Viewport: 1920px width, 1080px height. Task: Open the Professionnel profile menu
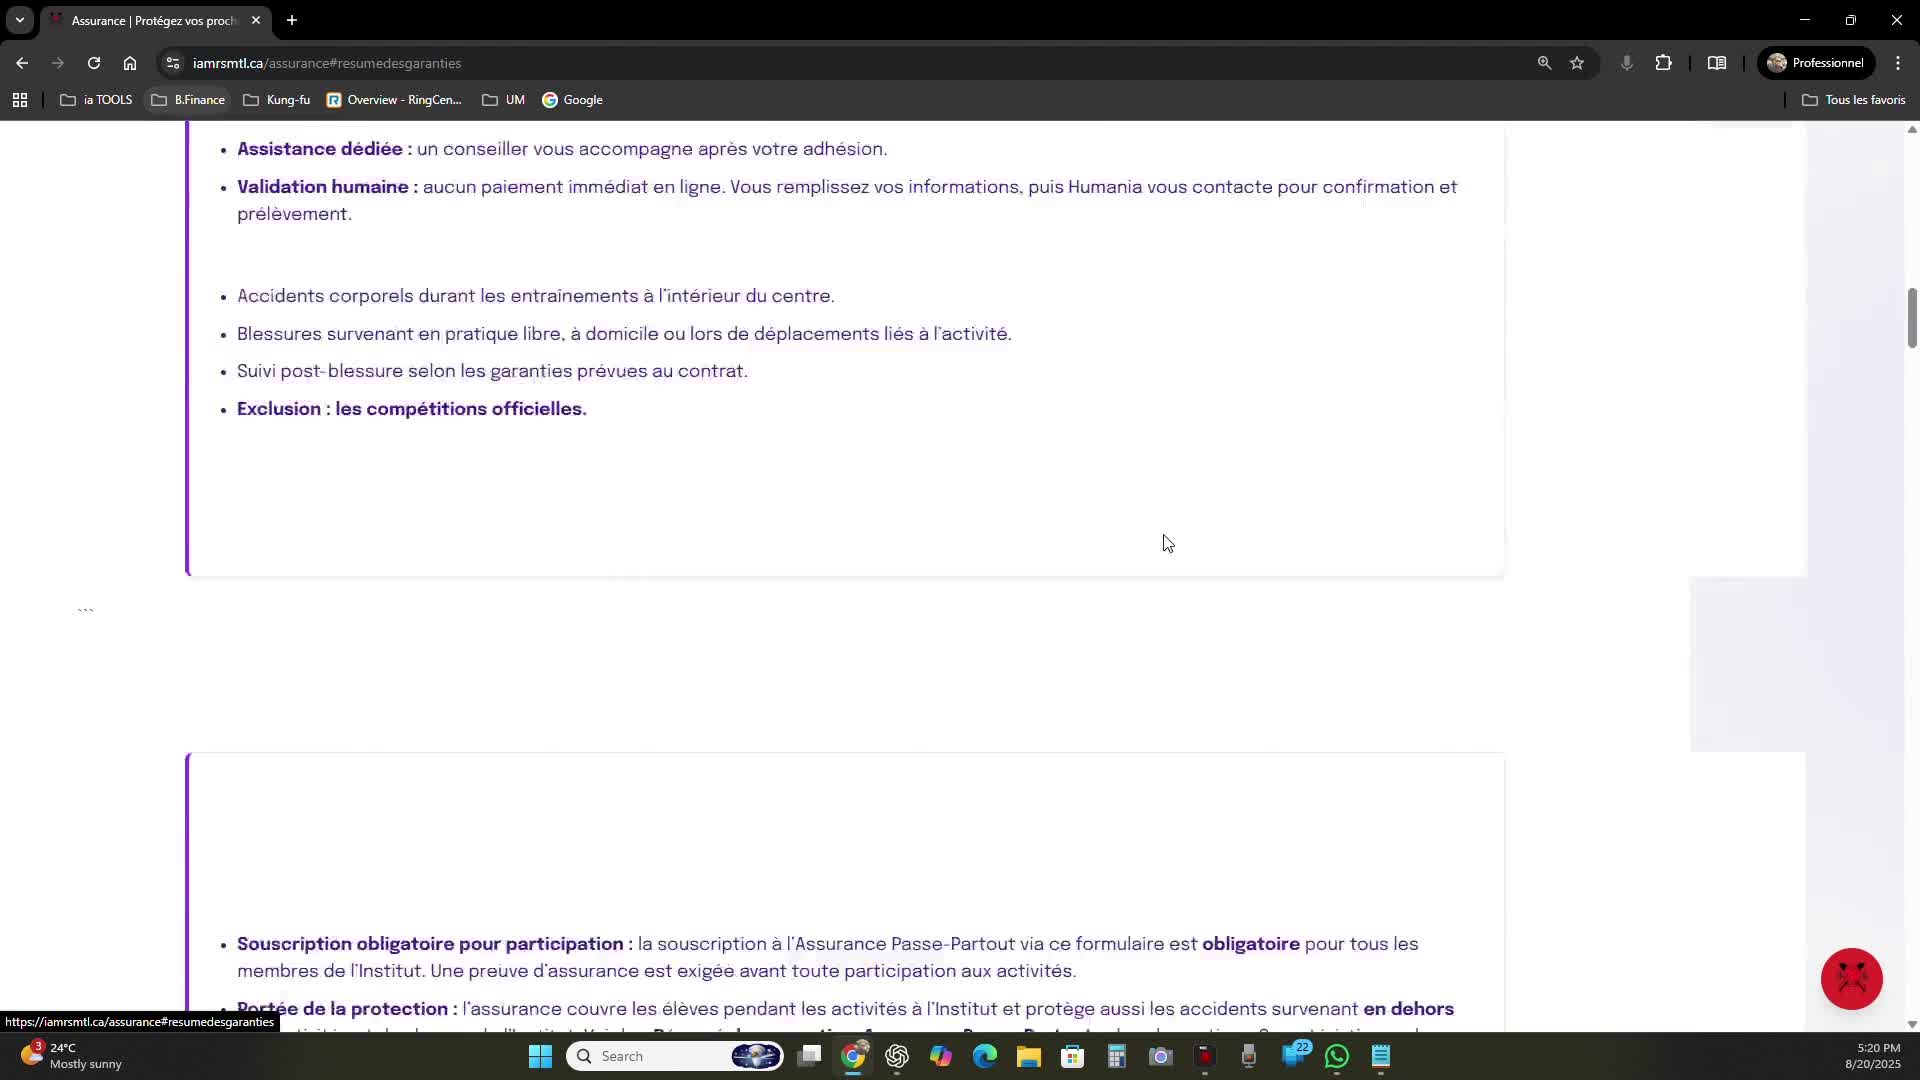point(1816,63)
